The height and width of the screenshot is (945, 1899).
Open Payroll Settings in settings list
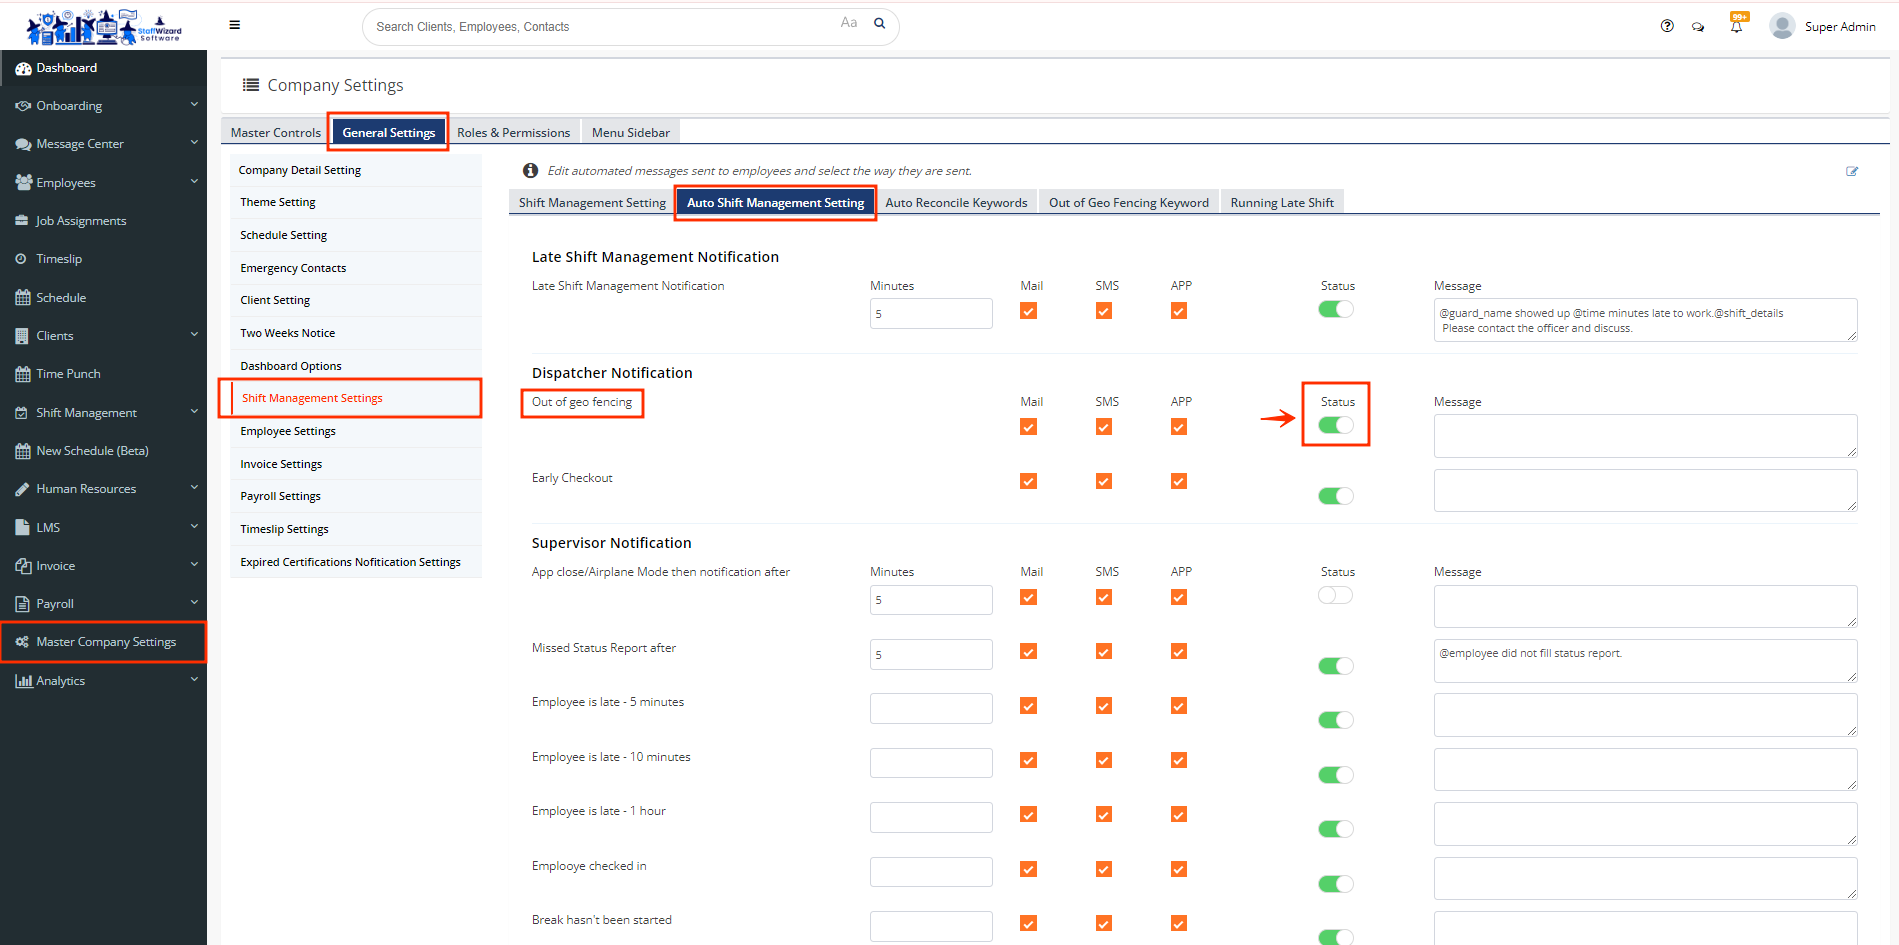tap(356, 496)
